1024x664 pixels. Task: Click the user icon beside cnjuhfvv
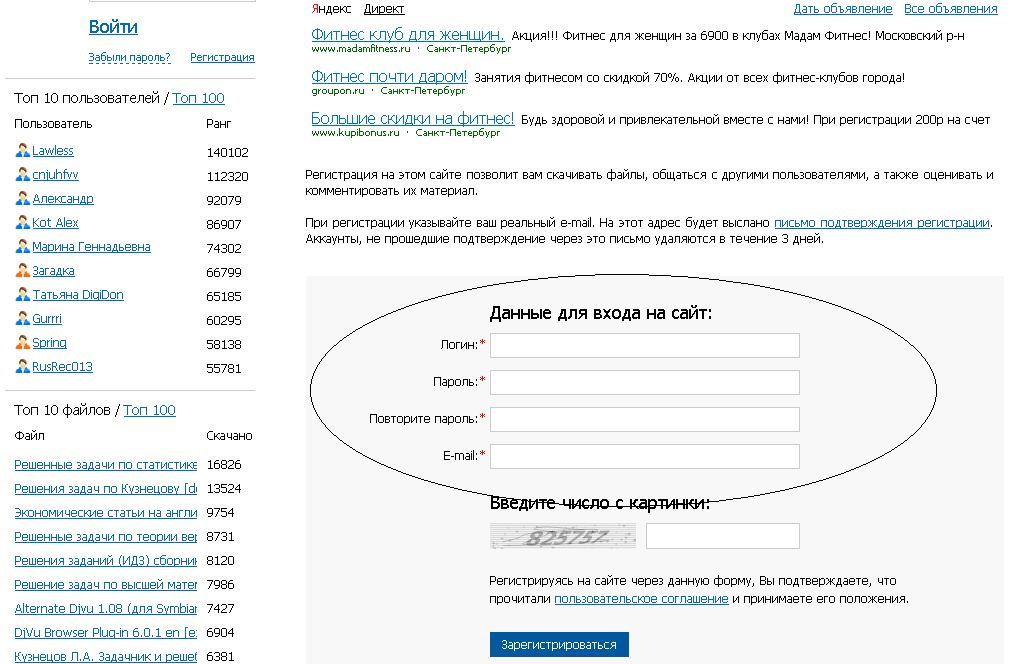[22, 174]
